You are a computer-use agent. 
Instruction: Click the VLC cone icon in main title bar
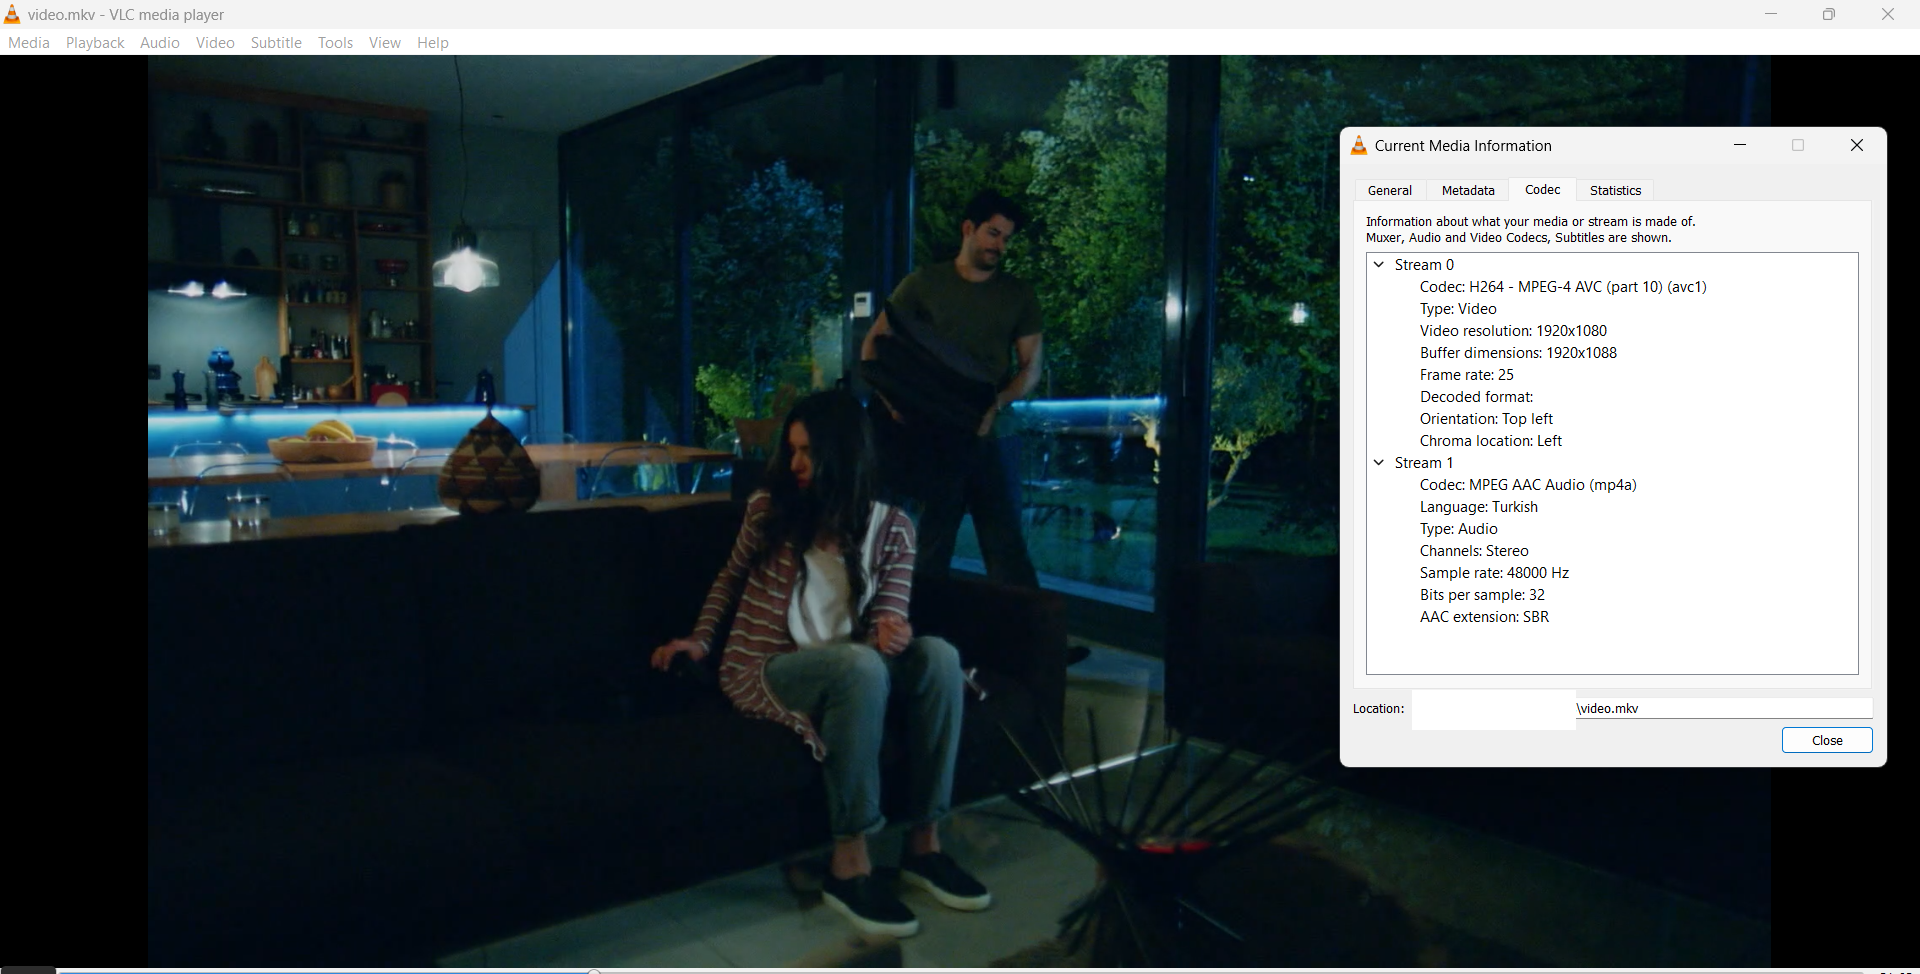pyautogui.click(x=12, y=14)
